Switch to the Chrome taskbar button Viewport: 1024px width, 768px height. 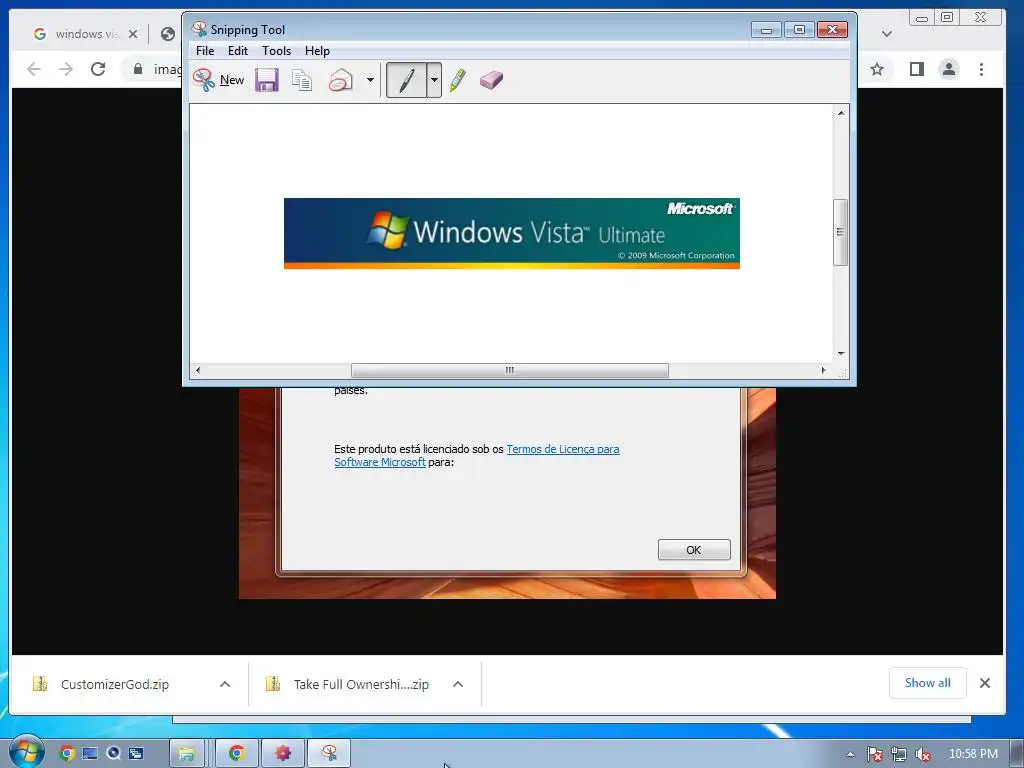(x=236, y=754)
